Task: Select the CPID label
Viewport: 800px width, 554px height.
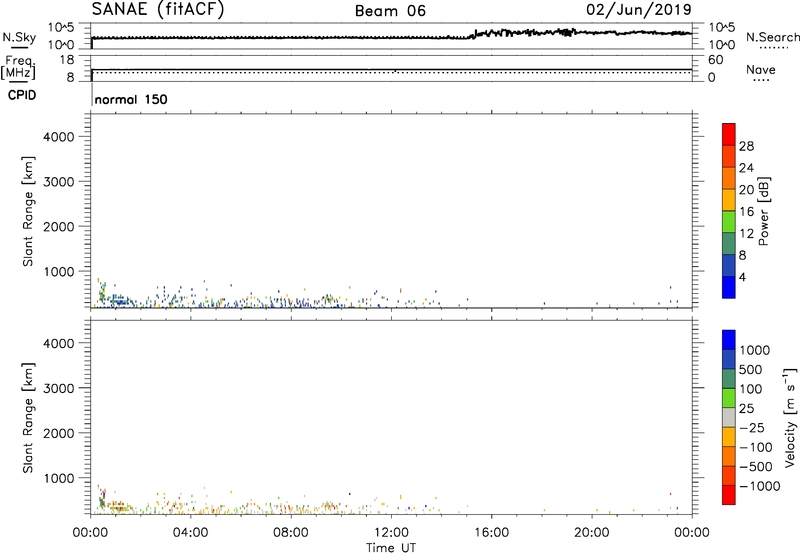Action: point(22,95)
